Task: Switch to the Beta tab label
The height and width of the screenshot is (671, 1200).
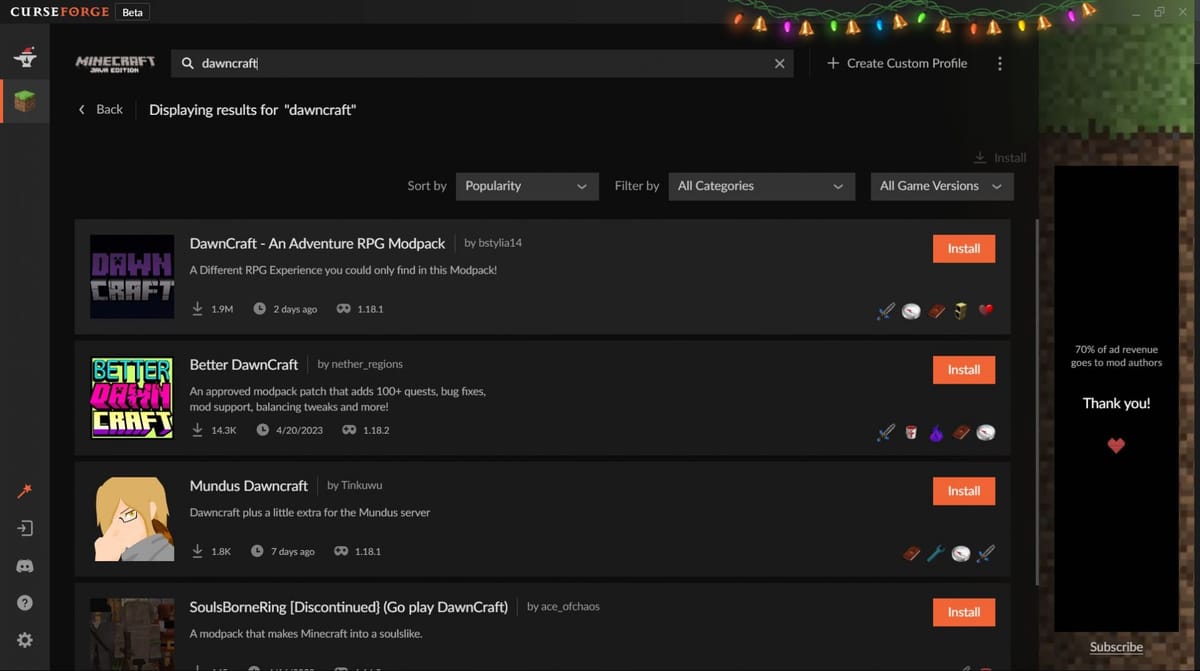Action: 131,12
